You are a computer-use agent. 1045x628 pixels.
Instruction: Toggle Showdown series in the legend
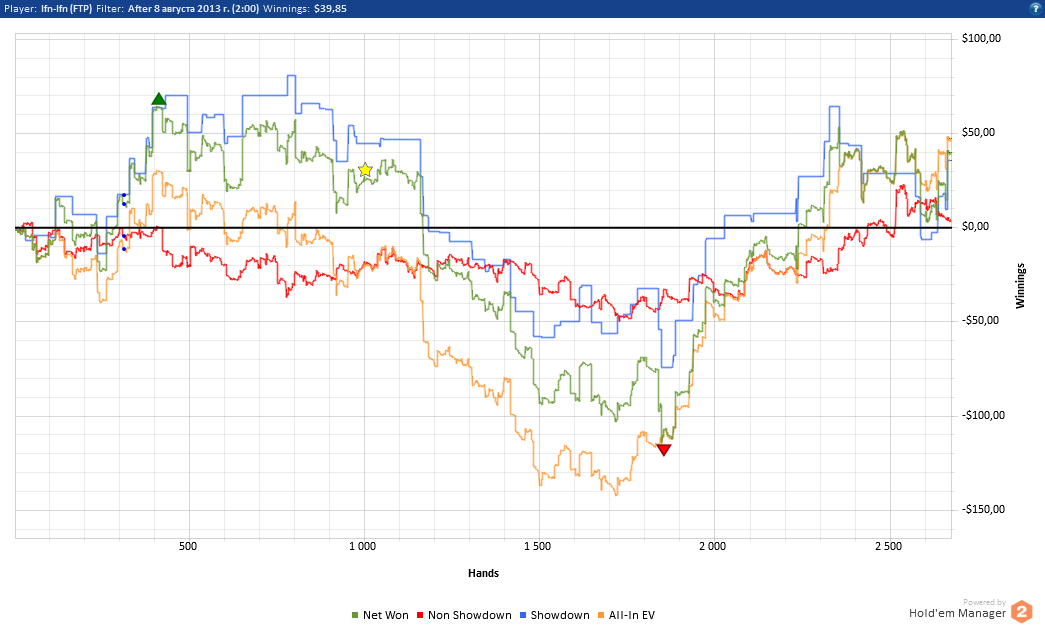click(556, 615)
